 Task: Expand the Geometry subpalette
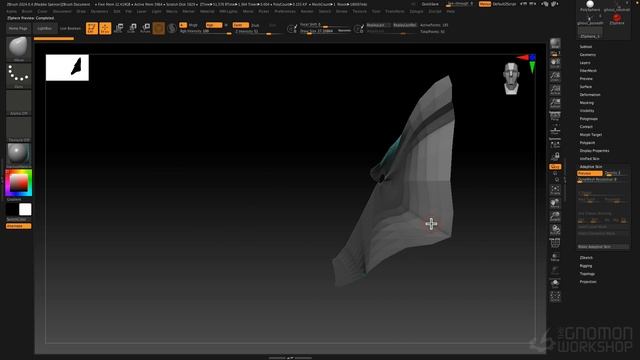click(588, 55)
